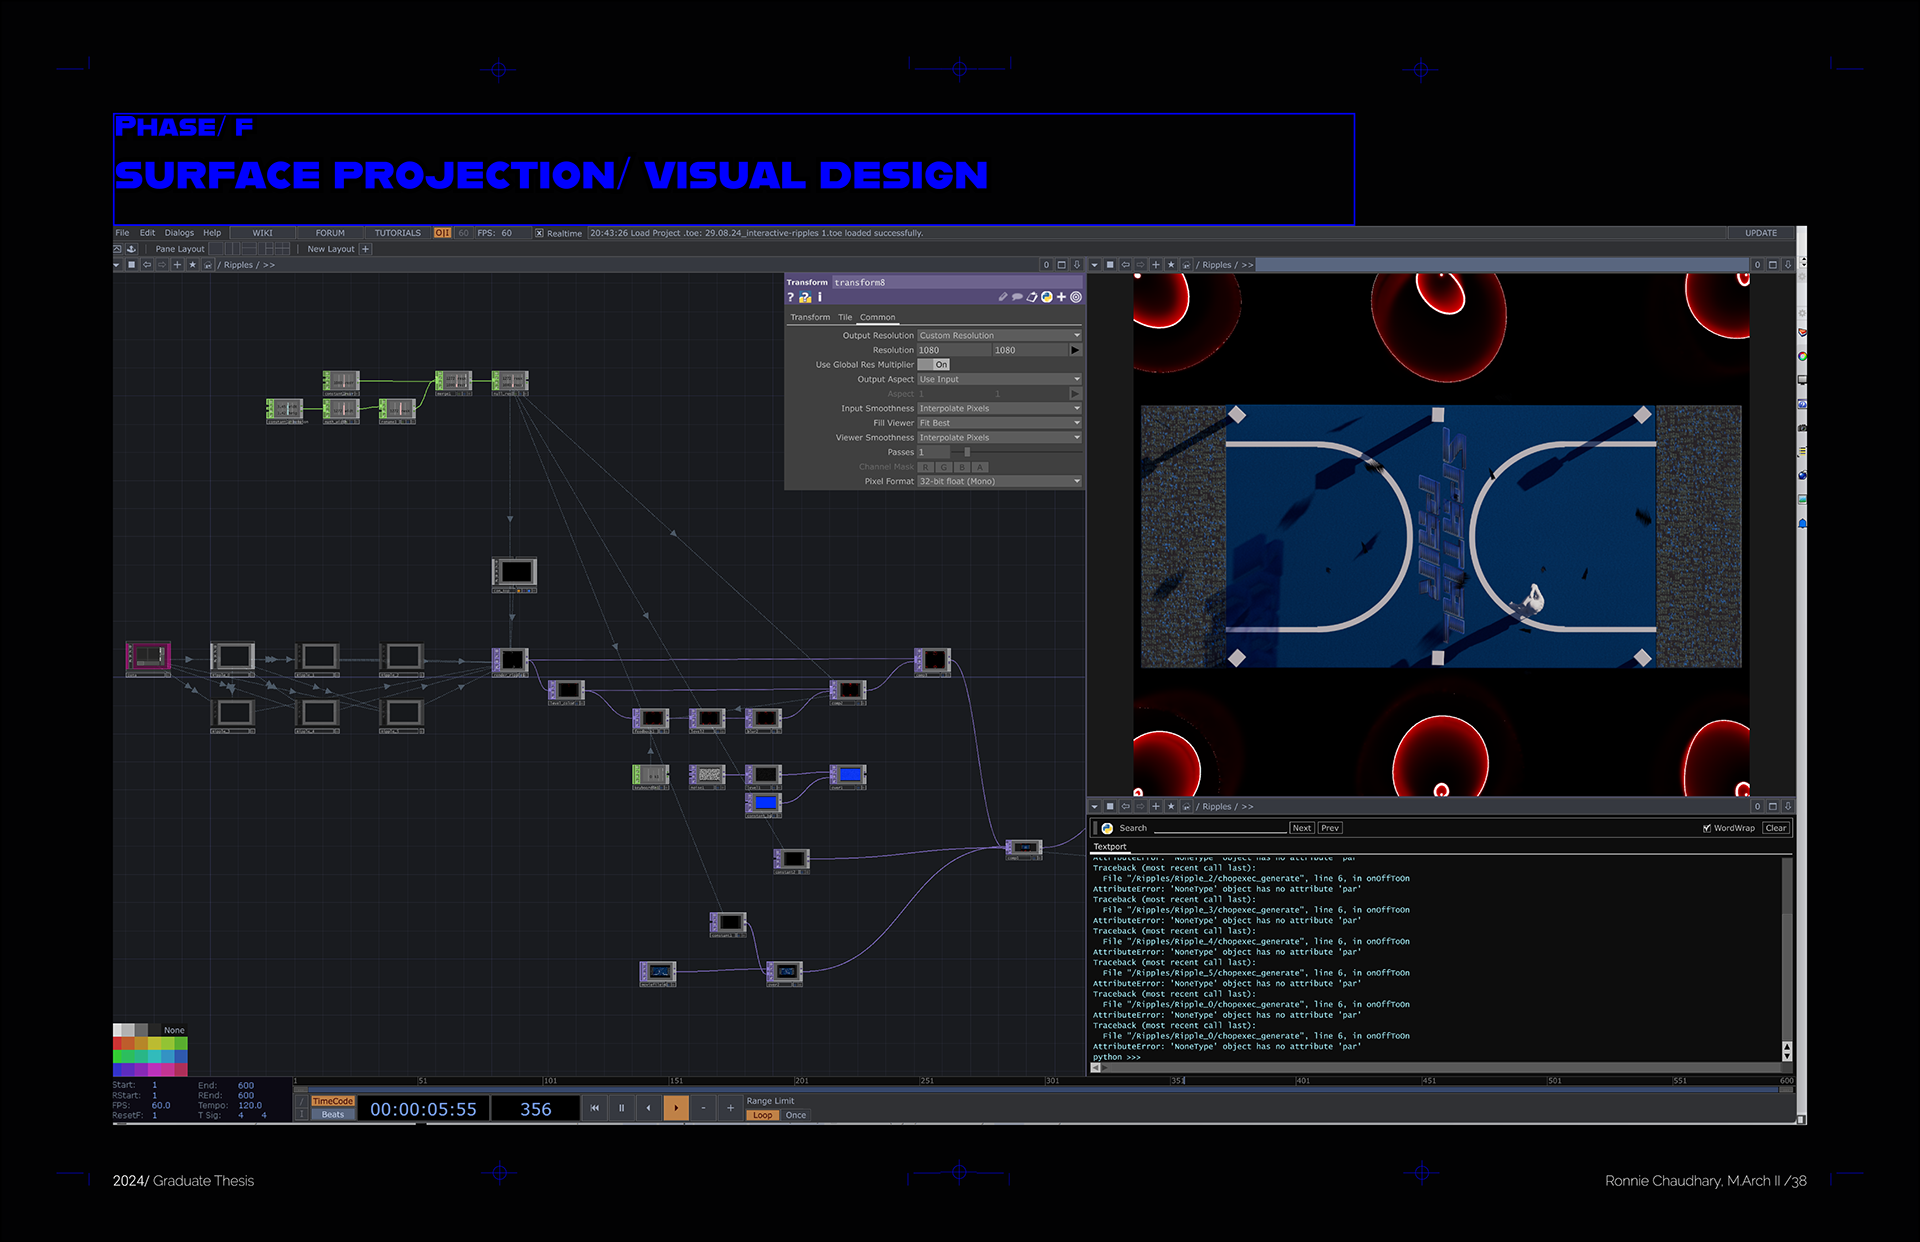Screen dimensions: 1920x1242
Task: Toggle the WordWrap checkbox in Textport
Action: tap(1706, 828)
